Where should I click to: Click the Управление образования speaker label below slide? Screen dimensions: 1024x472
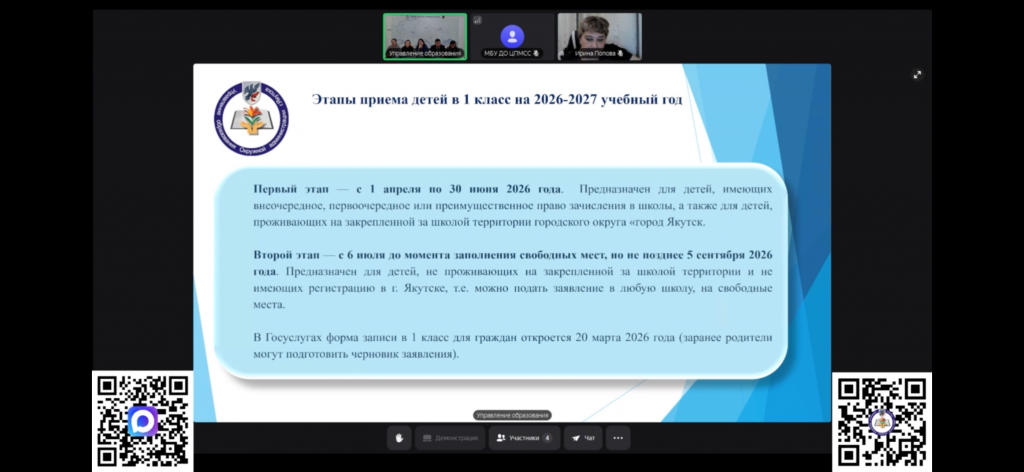[512, 415]
